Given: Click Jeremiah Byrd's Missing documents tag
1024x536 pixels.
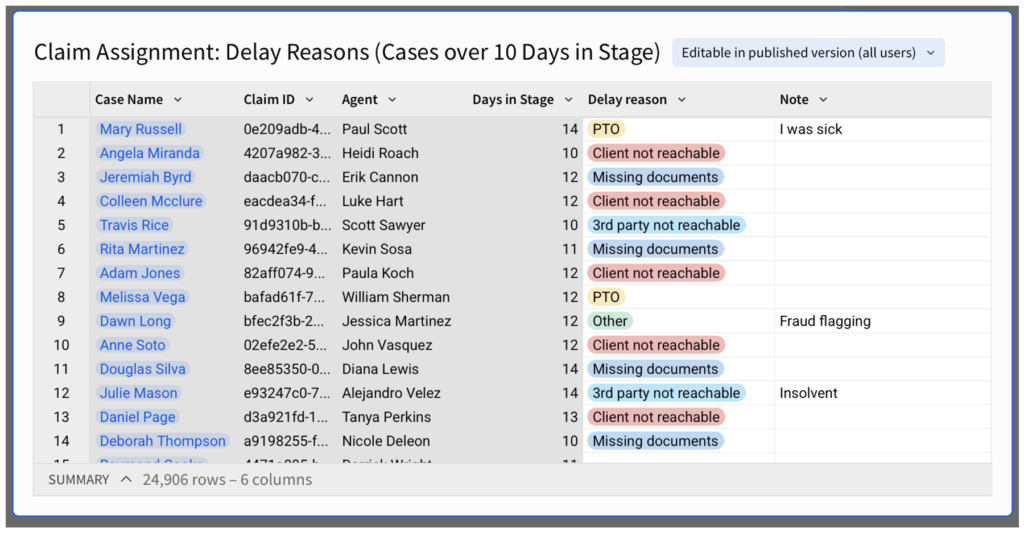Looking at the screenshot, I should (655, 177).
